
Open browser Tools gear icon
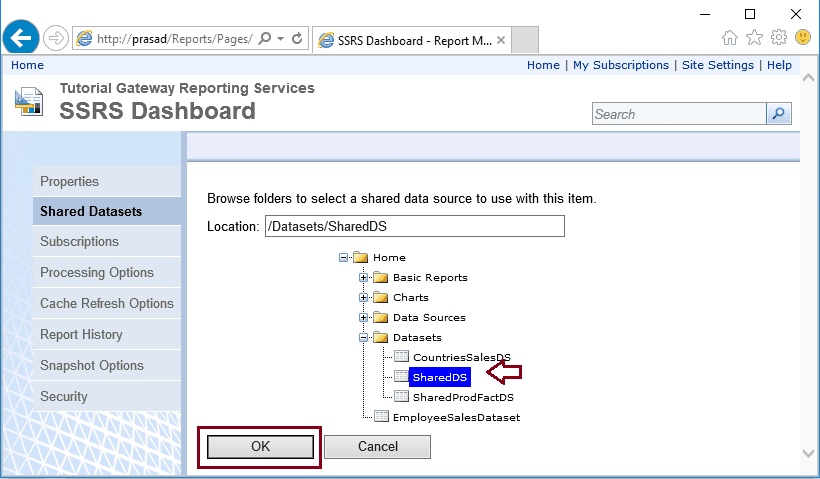(779, 37)
